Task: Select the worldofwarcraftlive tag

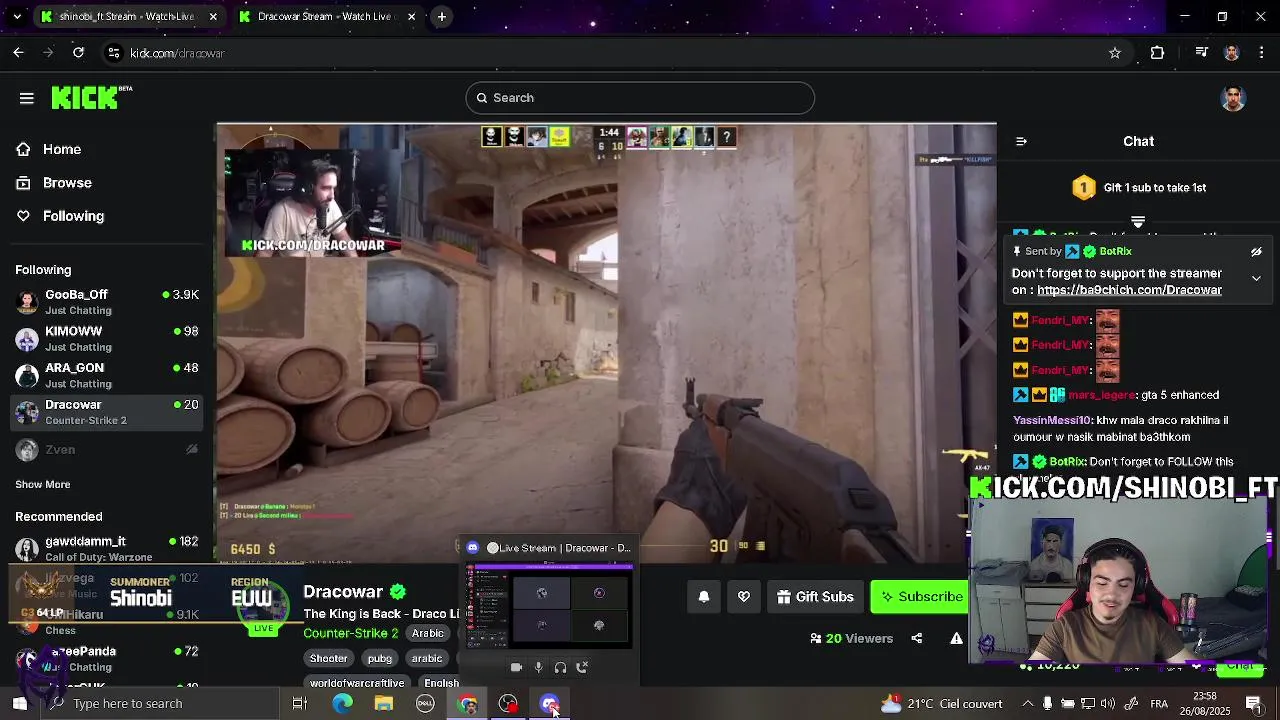Action: [357, 683]
